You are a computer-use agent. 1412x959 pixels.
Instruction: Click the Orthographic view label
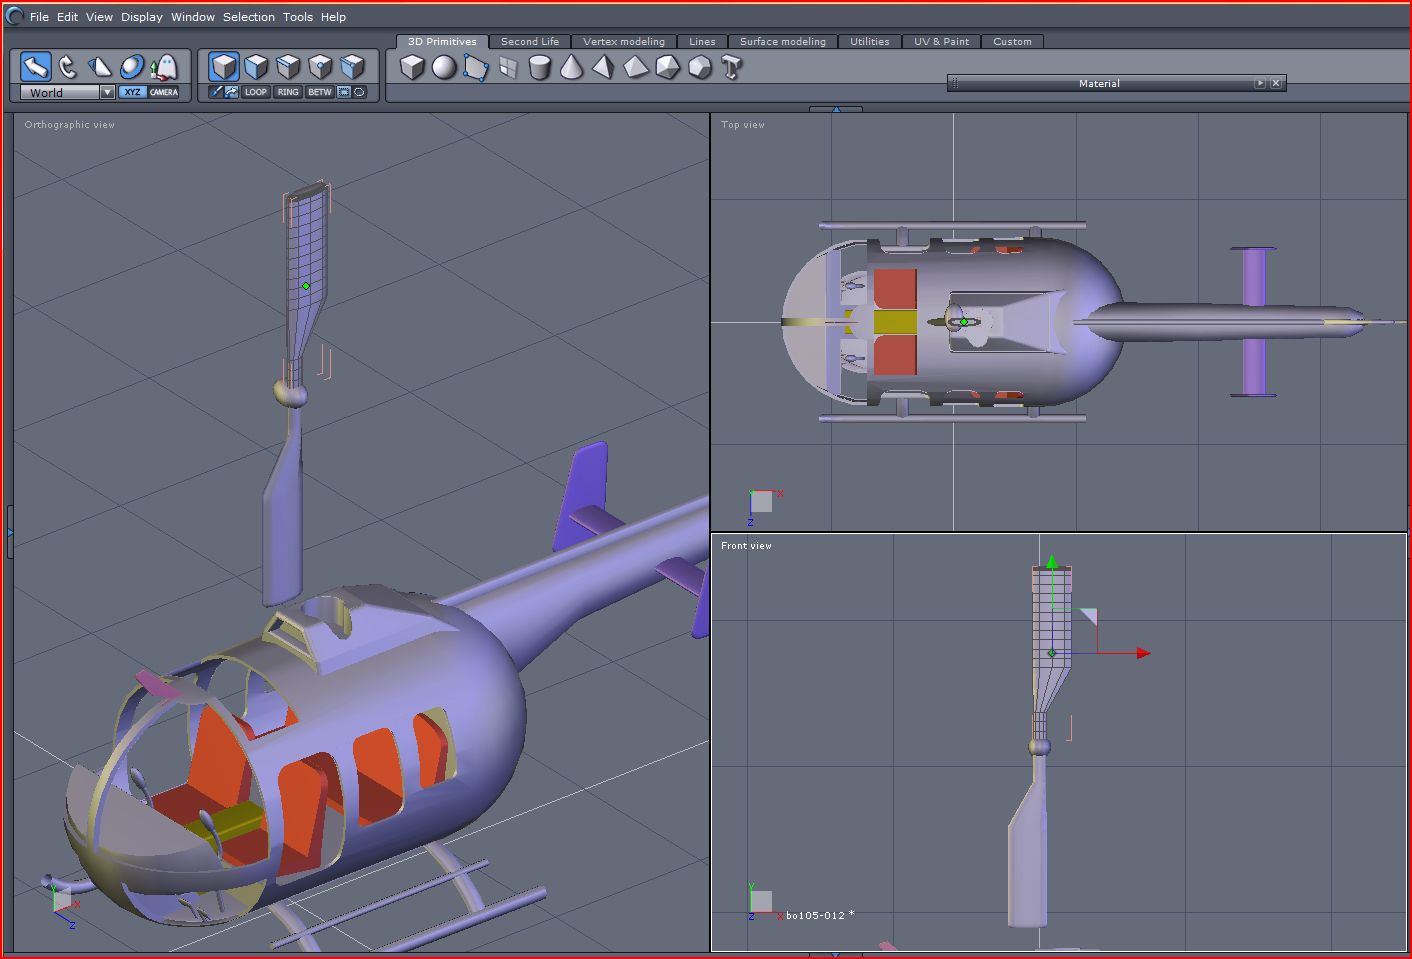pyautogui.click(x=70, y=125)
